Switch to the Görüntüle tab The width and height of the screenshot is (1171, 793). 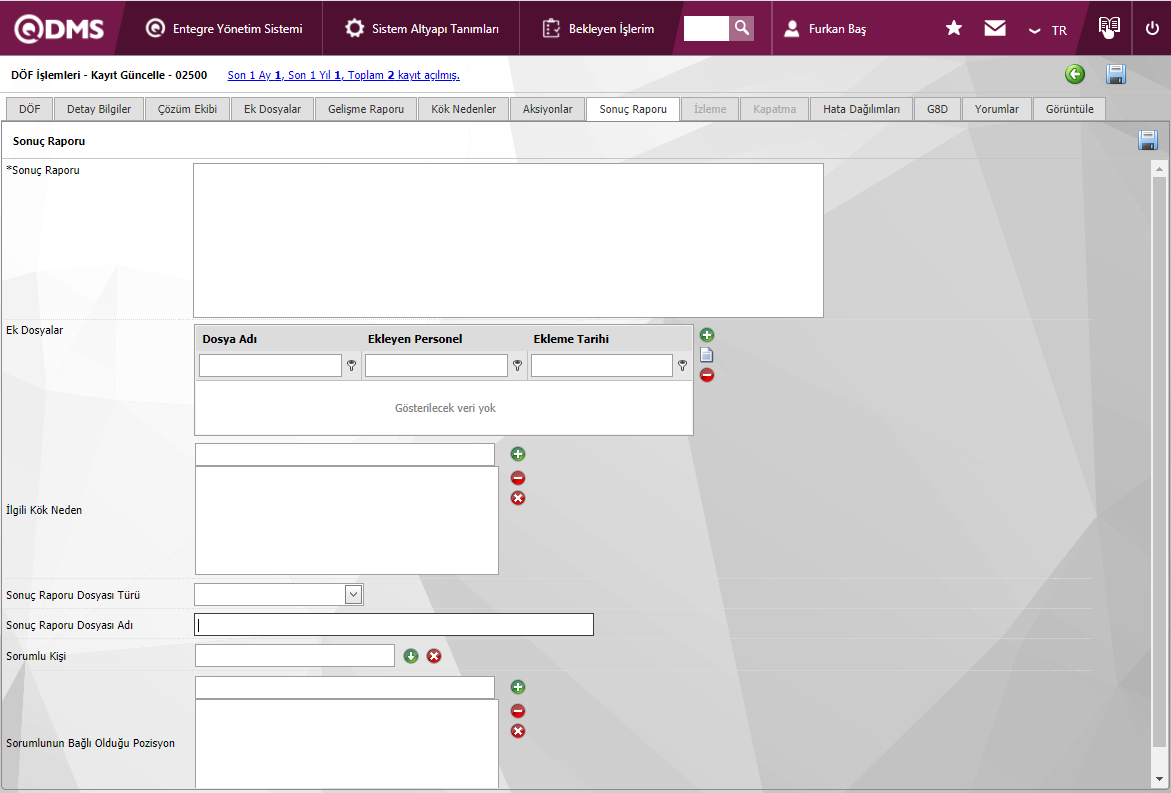pyautogui.click(x=1069, y=109)
